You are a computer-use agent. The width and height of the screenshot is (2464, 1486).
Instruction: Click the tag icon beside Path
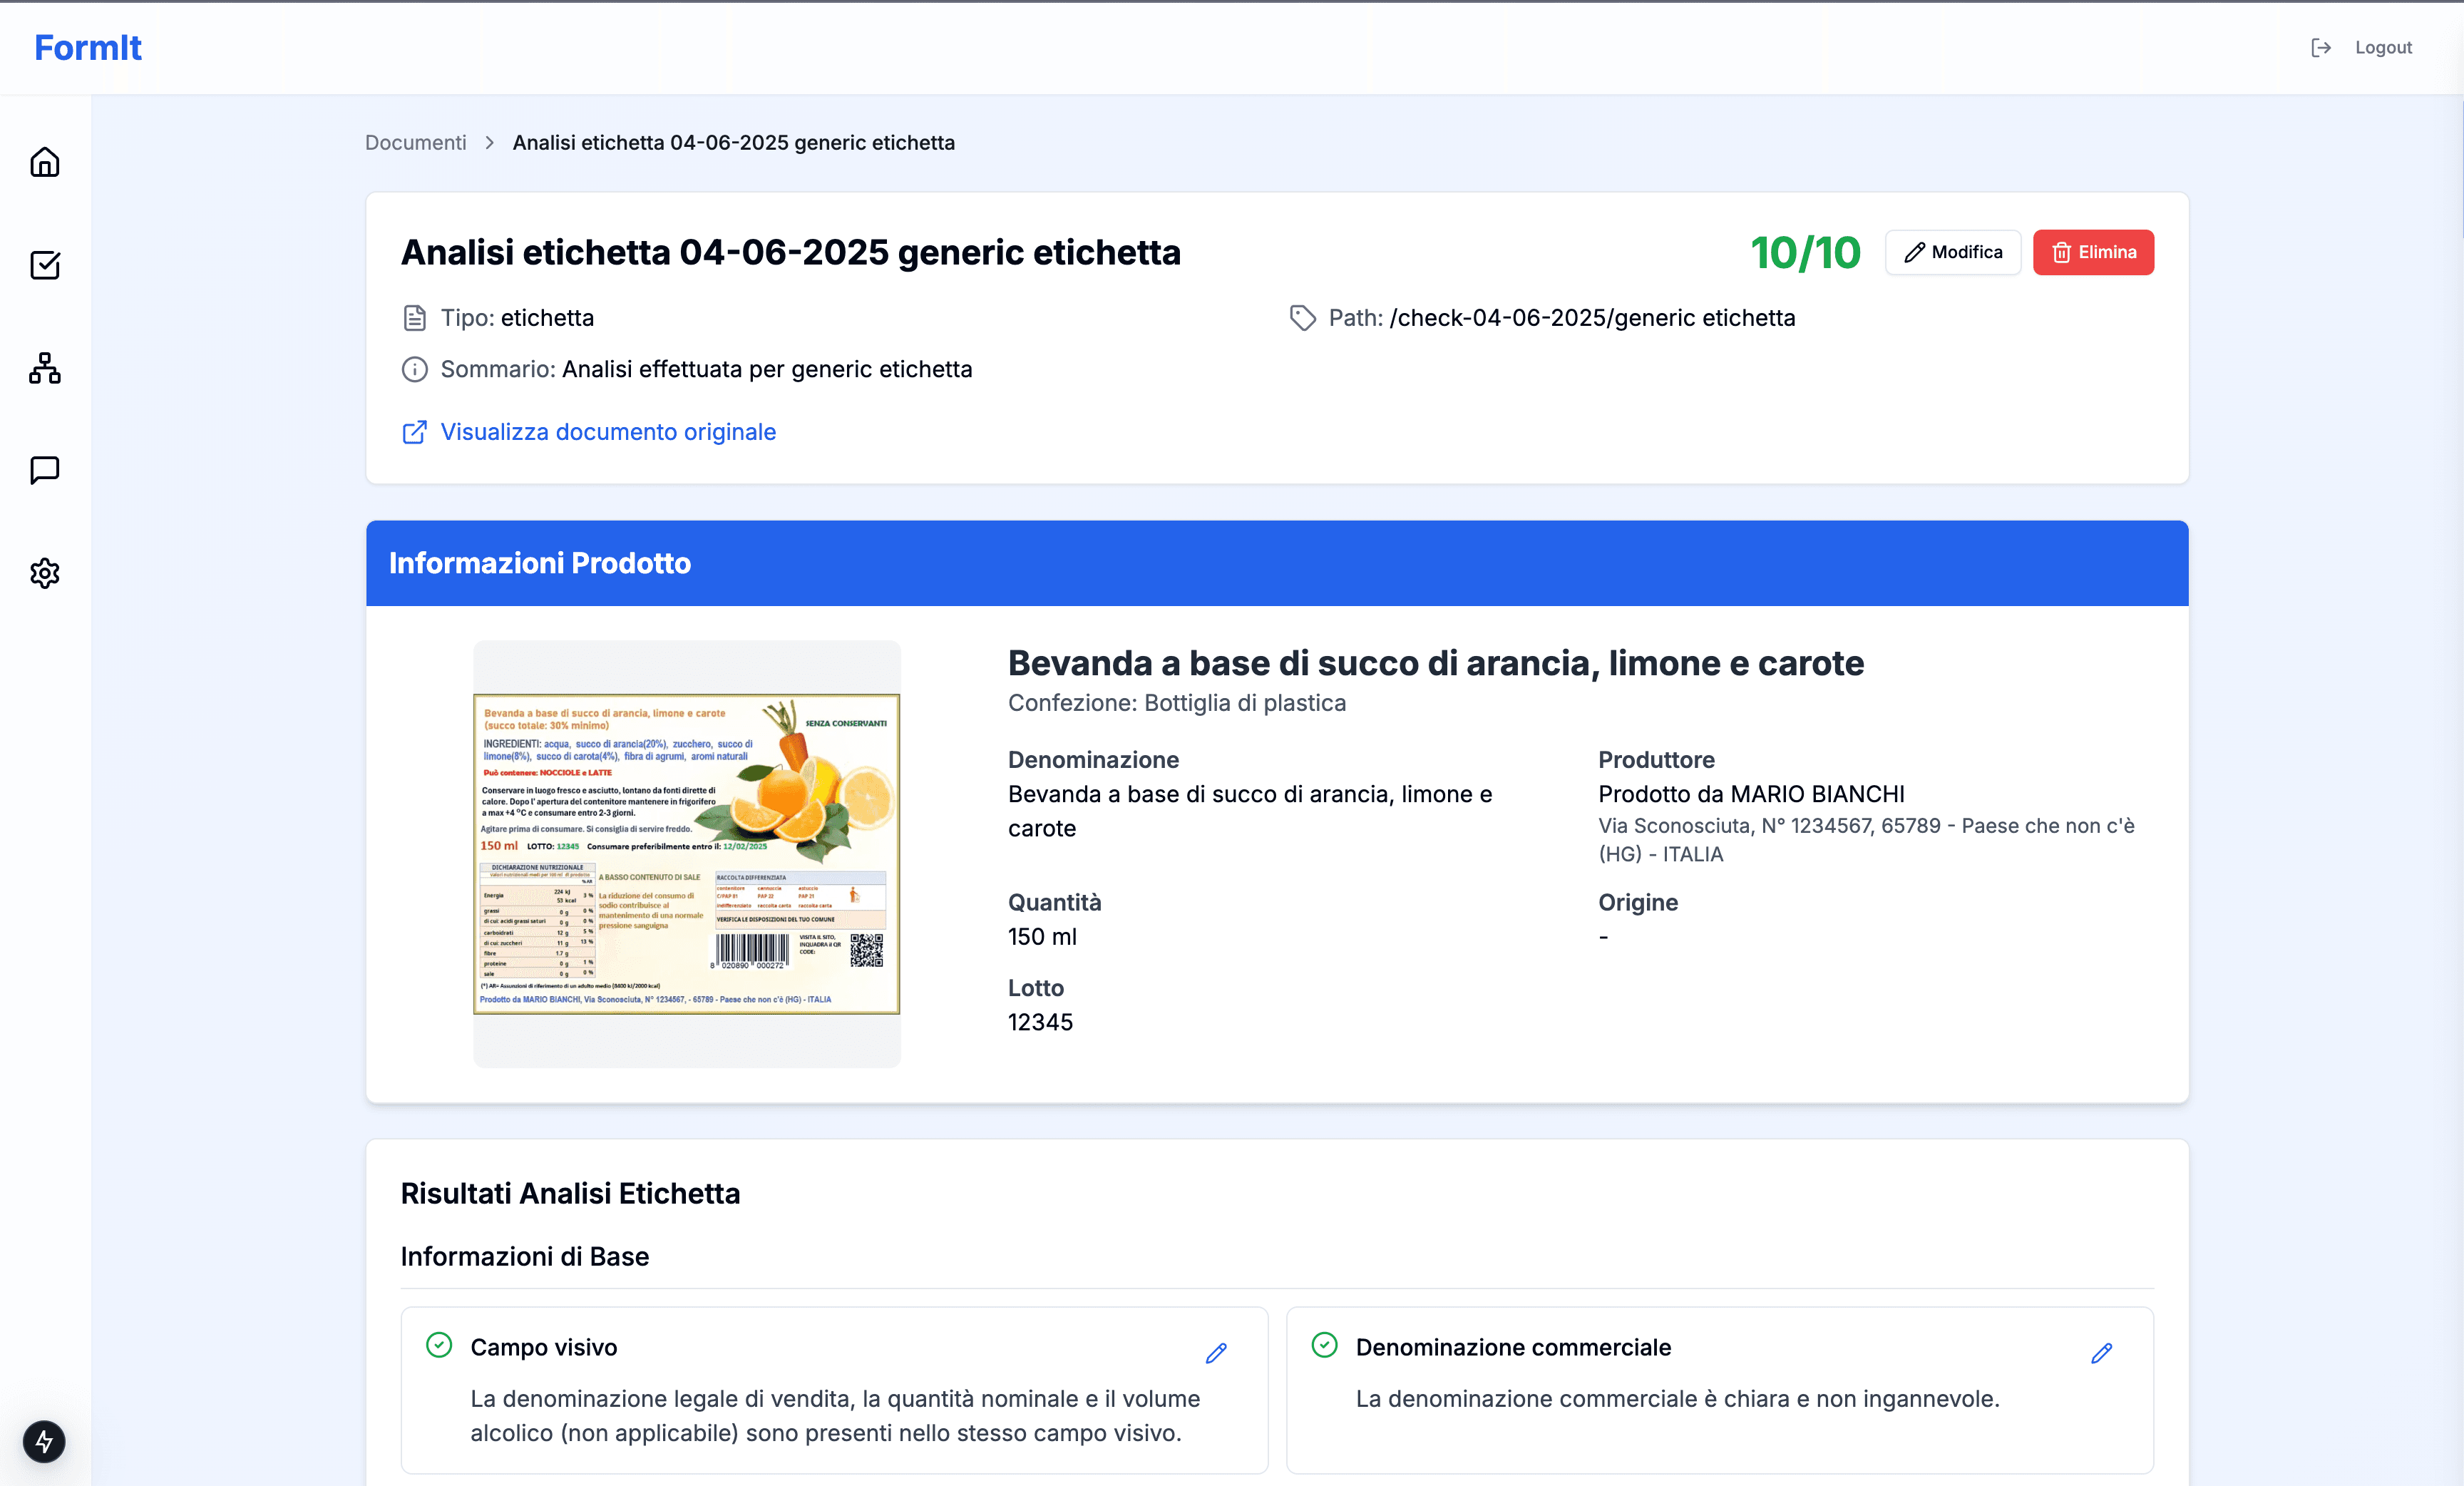pos(1302,318)
